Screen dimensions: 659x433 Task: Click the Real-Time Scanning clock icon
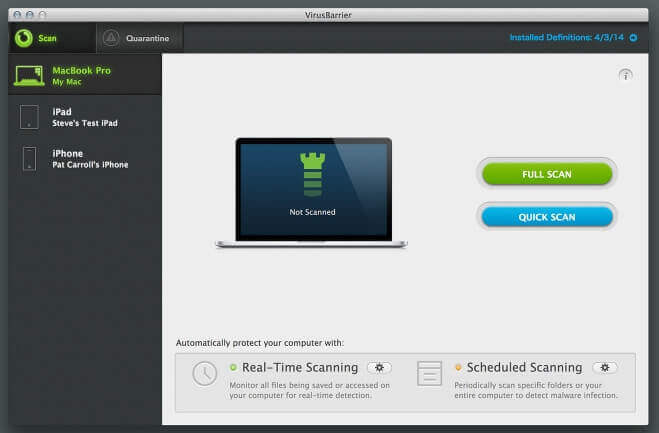tap(205, 373)
